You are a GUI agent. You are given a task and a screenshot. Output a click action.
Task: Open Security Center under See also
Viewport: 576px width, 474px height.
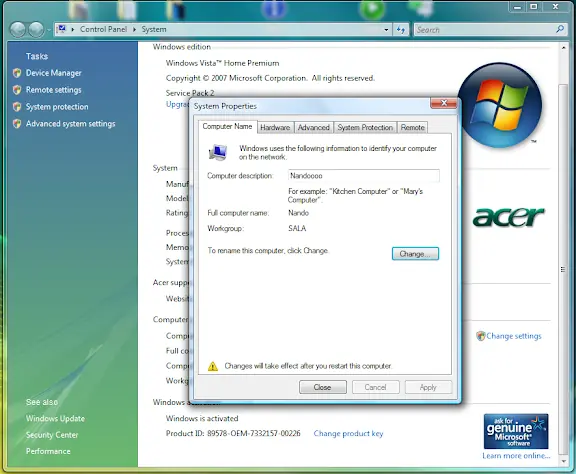click(x=52, y=435)
